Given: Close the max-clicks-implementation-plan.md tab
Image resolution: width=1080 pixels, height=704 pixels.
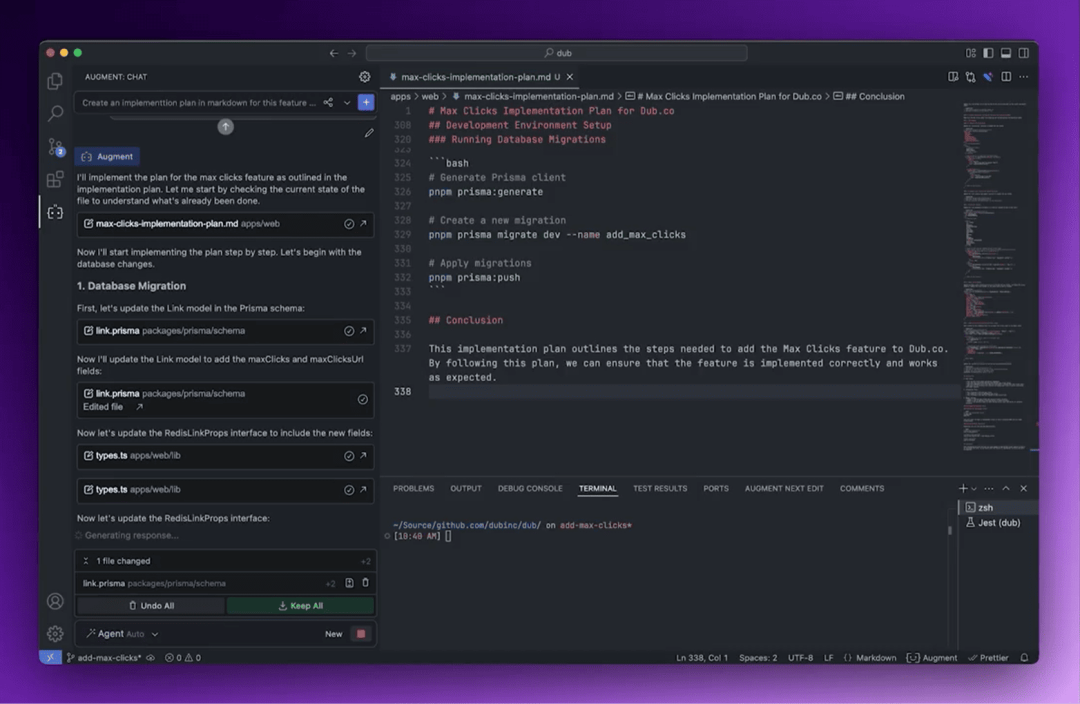Looking at the screenshot, I should pyautogui.click(x=570, y=77).
